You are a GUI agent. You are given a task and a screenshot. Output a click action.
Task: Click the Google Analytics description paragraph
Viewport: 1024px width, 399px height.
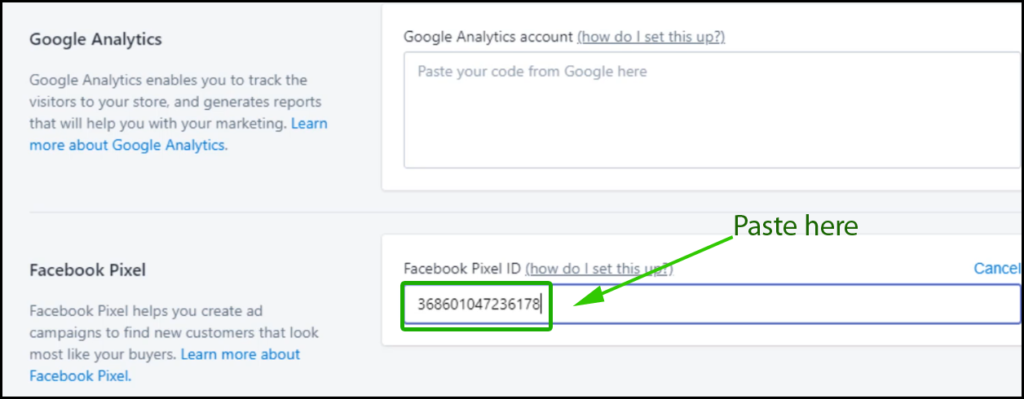[x=178, y=112]
